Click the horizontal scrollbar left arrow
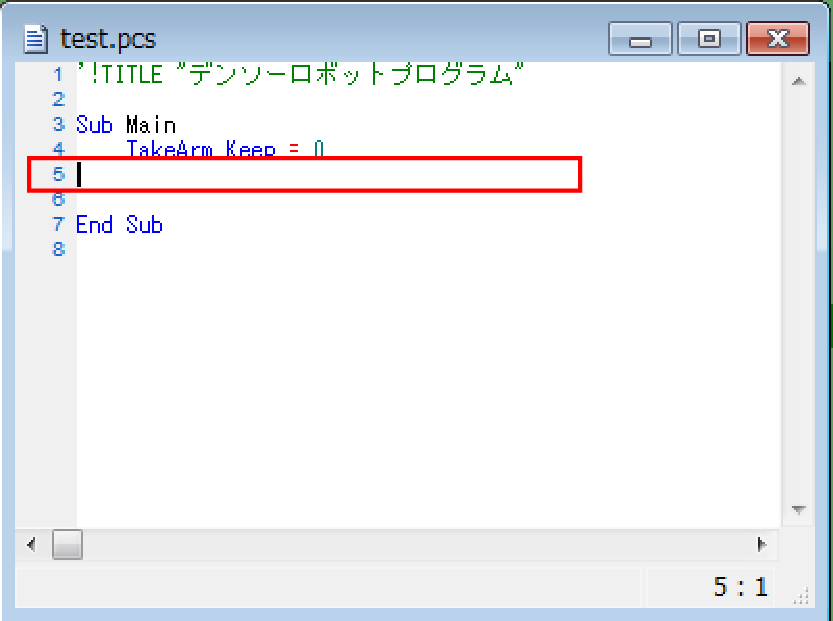The height and width of the screenshot is (621, 833). point(31,545)
